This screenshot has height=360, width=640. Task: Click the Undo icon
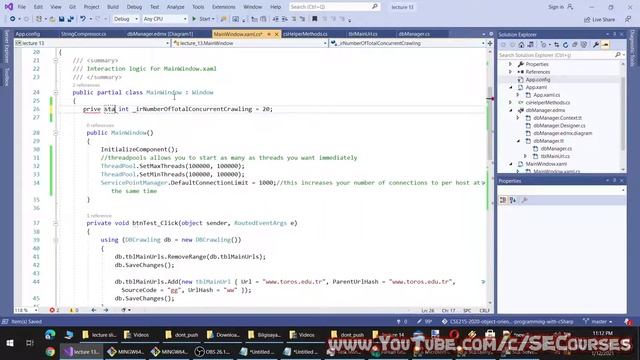83,19
